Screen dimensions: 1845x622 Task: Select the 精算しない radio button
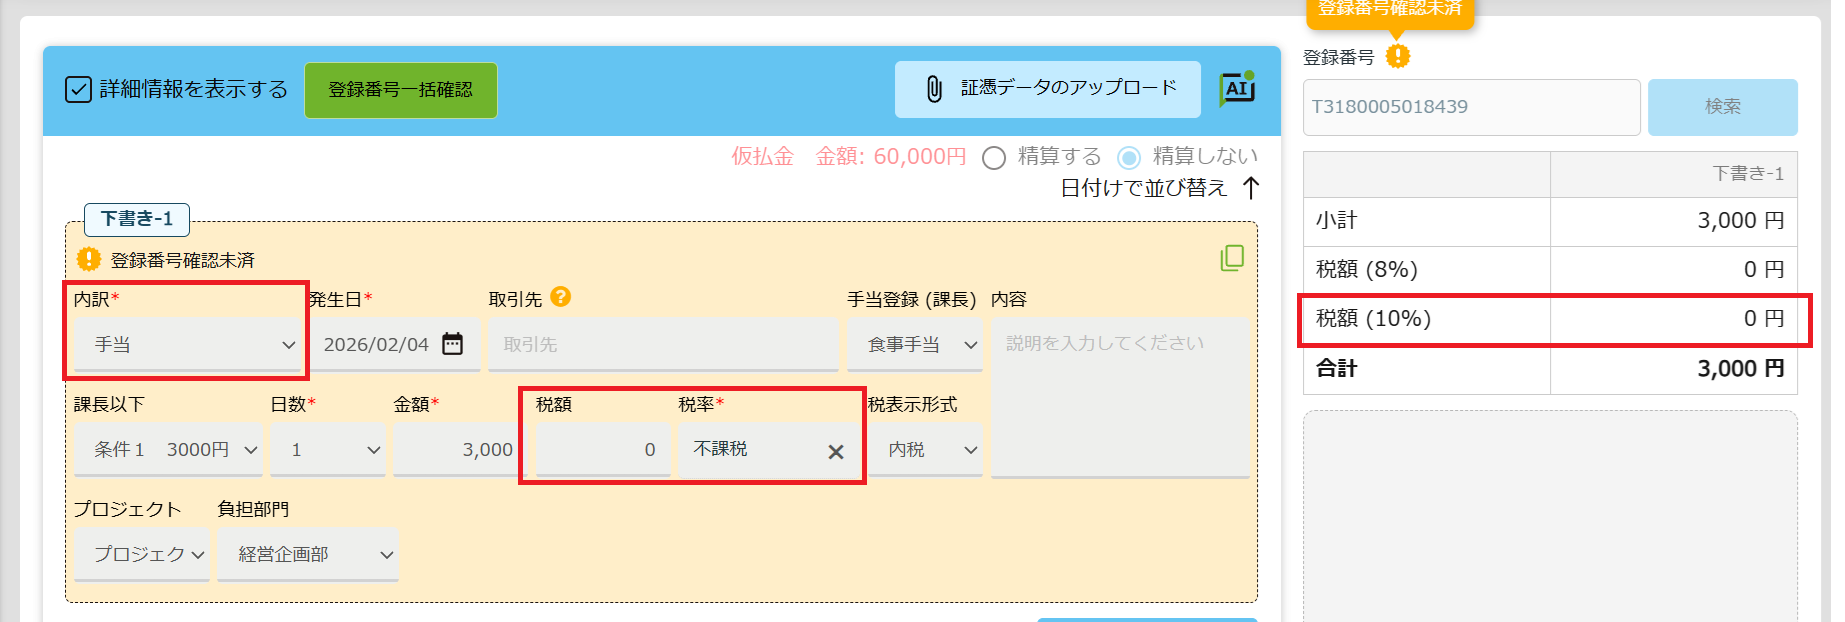(1129, 158)
